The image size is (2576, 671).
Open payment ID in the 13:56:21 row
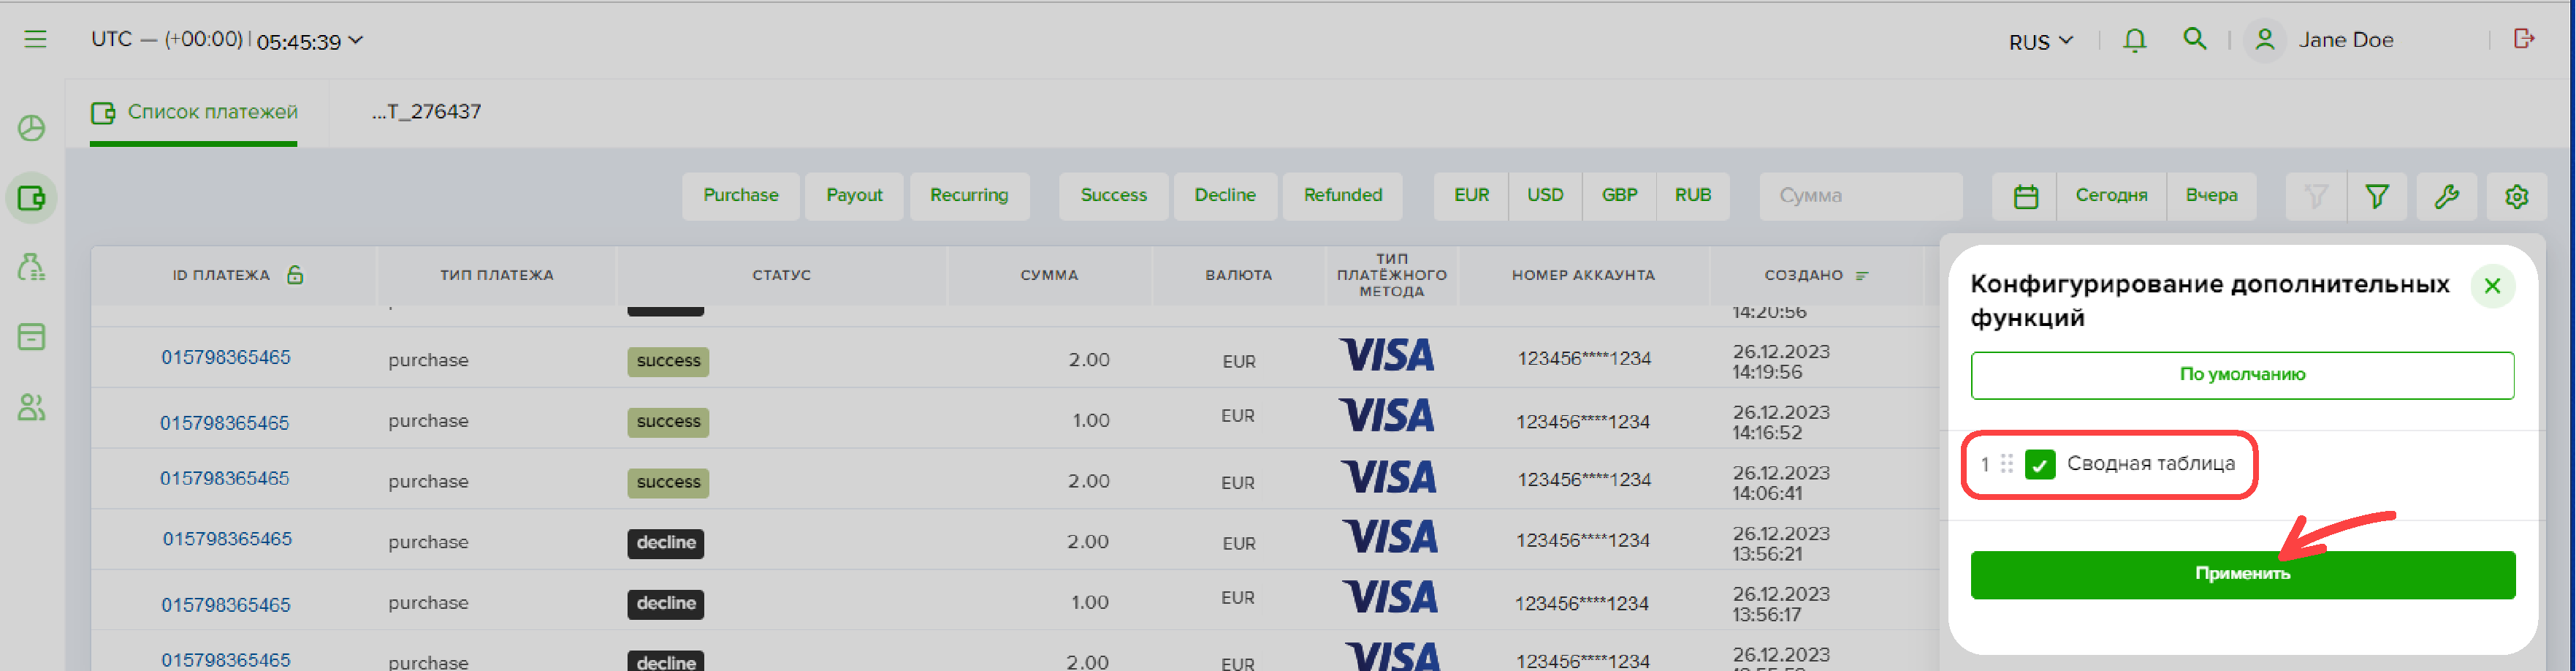pyautogui.click(x=228, y=540)
